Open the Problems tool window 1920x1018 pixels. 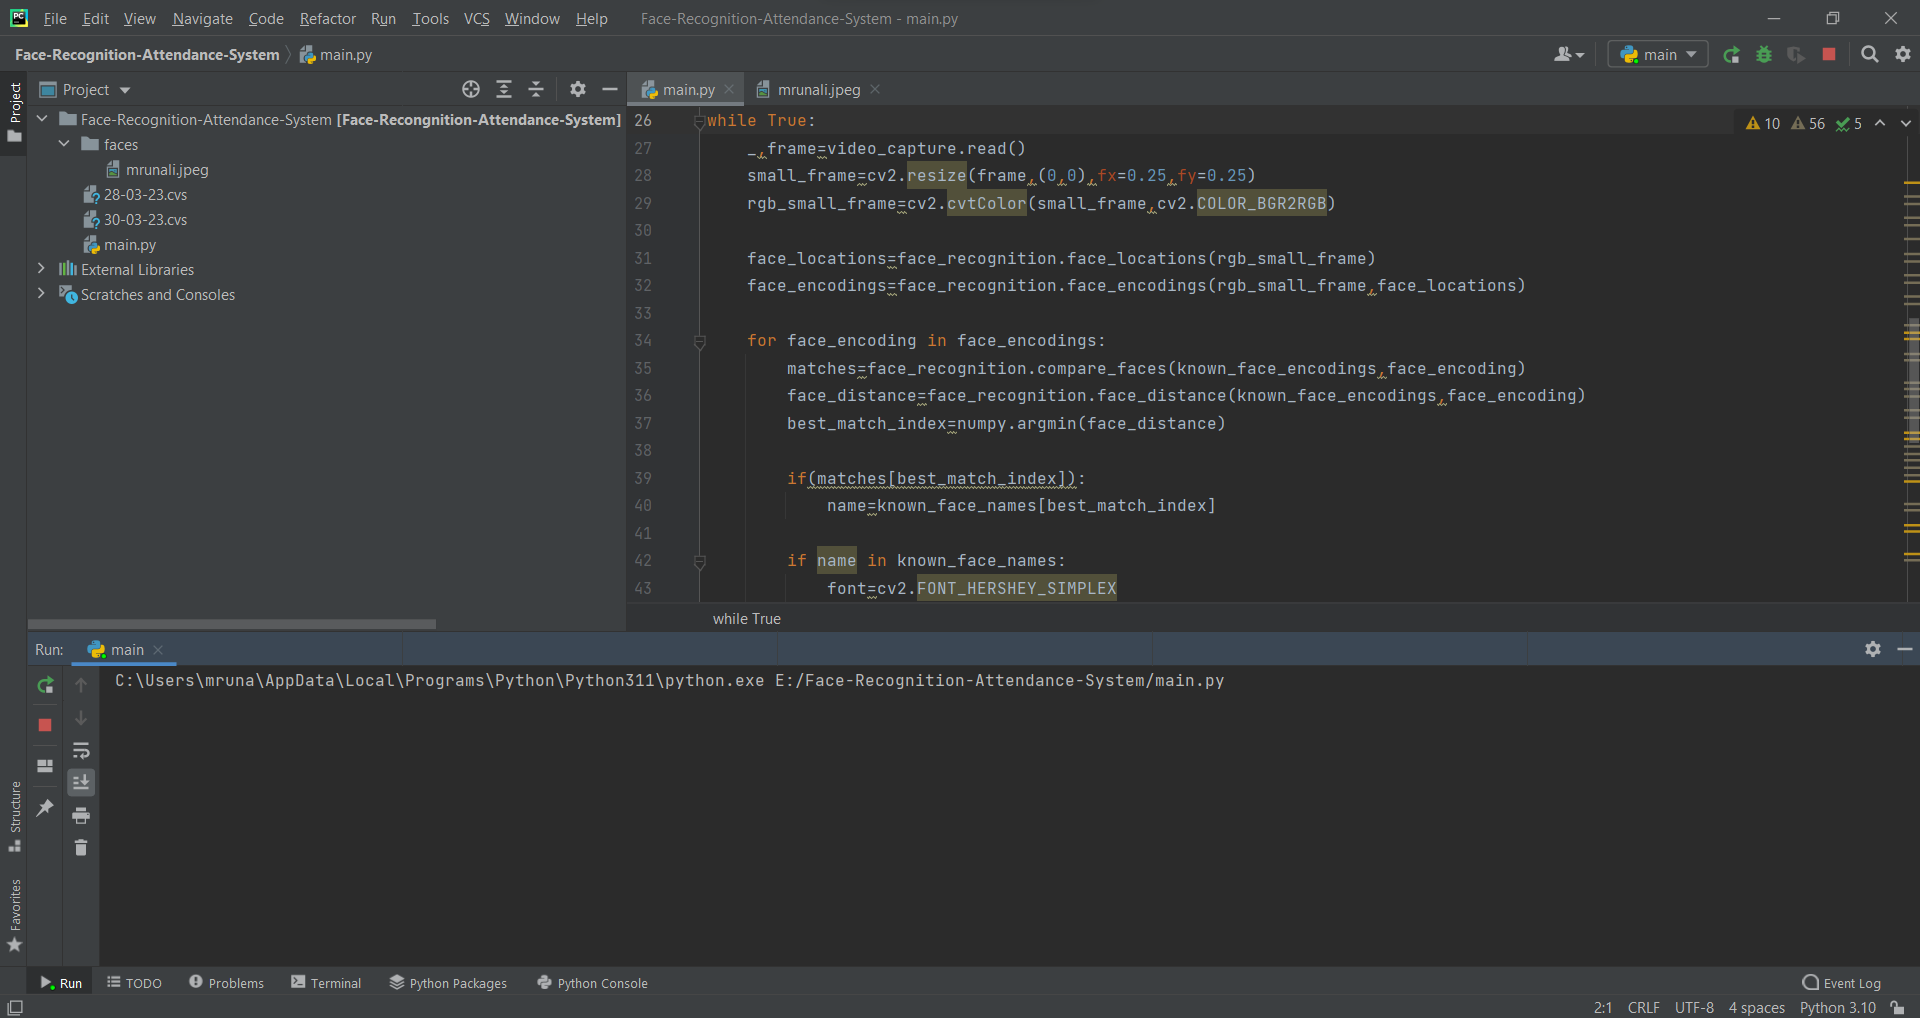click(x=226, y=983)
